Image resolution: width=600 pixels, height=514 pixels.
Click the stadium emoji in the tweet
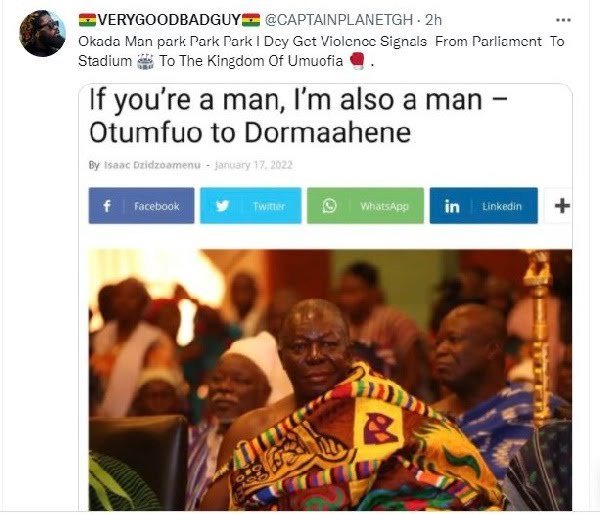click(x=145, y=61)
